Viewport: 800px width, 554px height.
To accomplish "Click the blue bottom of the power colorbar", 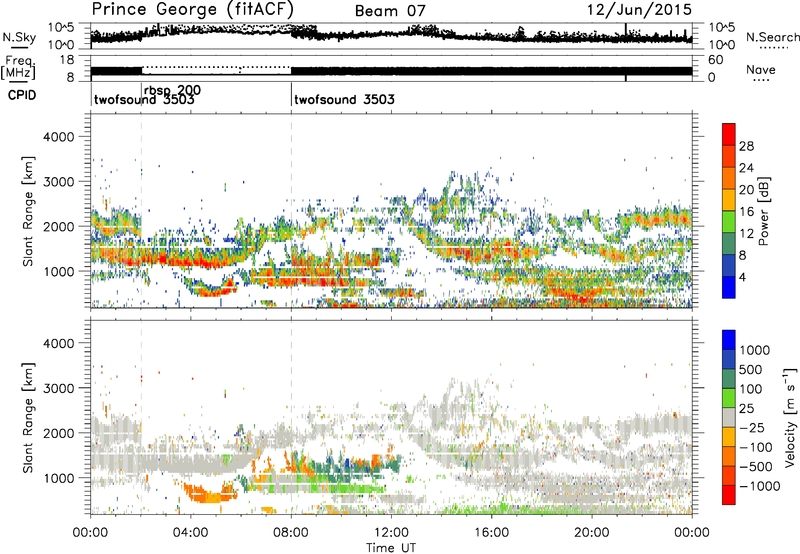I will click(x=729, y=287).
